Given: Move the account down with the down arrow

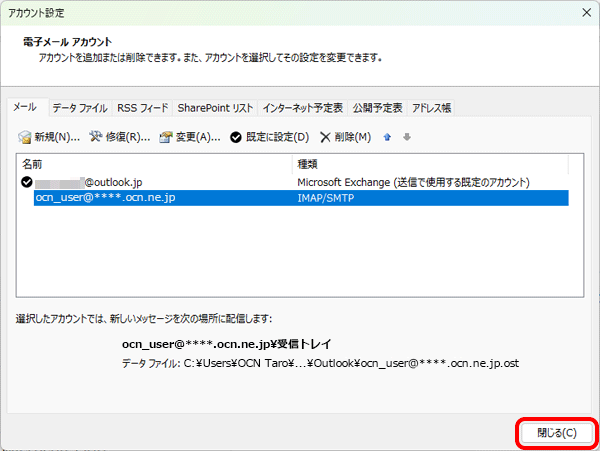Looking at the screenshot, I should click(406, 137).
